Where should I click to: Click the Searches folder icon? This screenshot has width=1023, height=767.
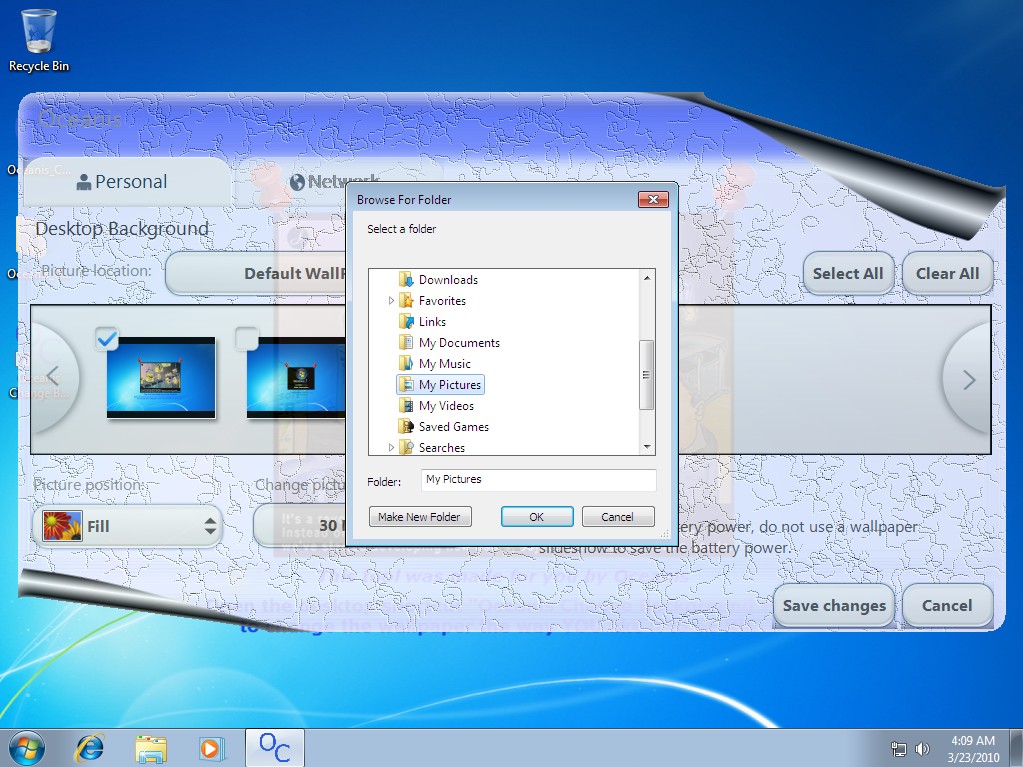tap(406, 447)
